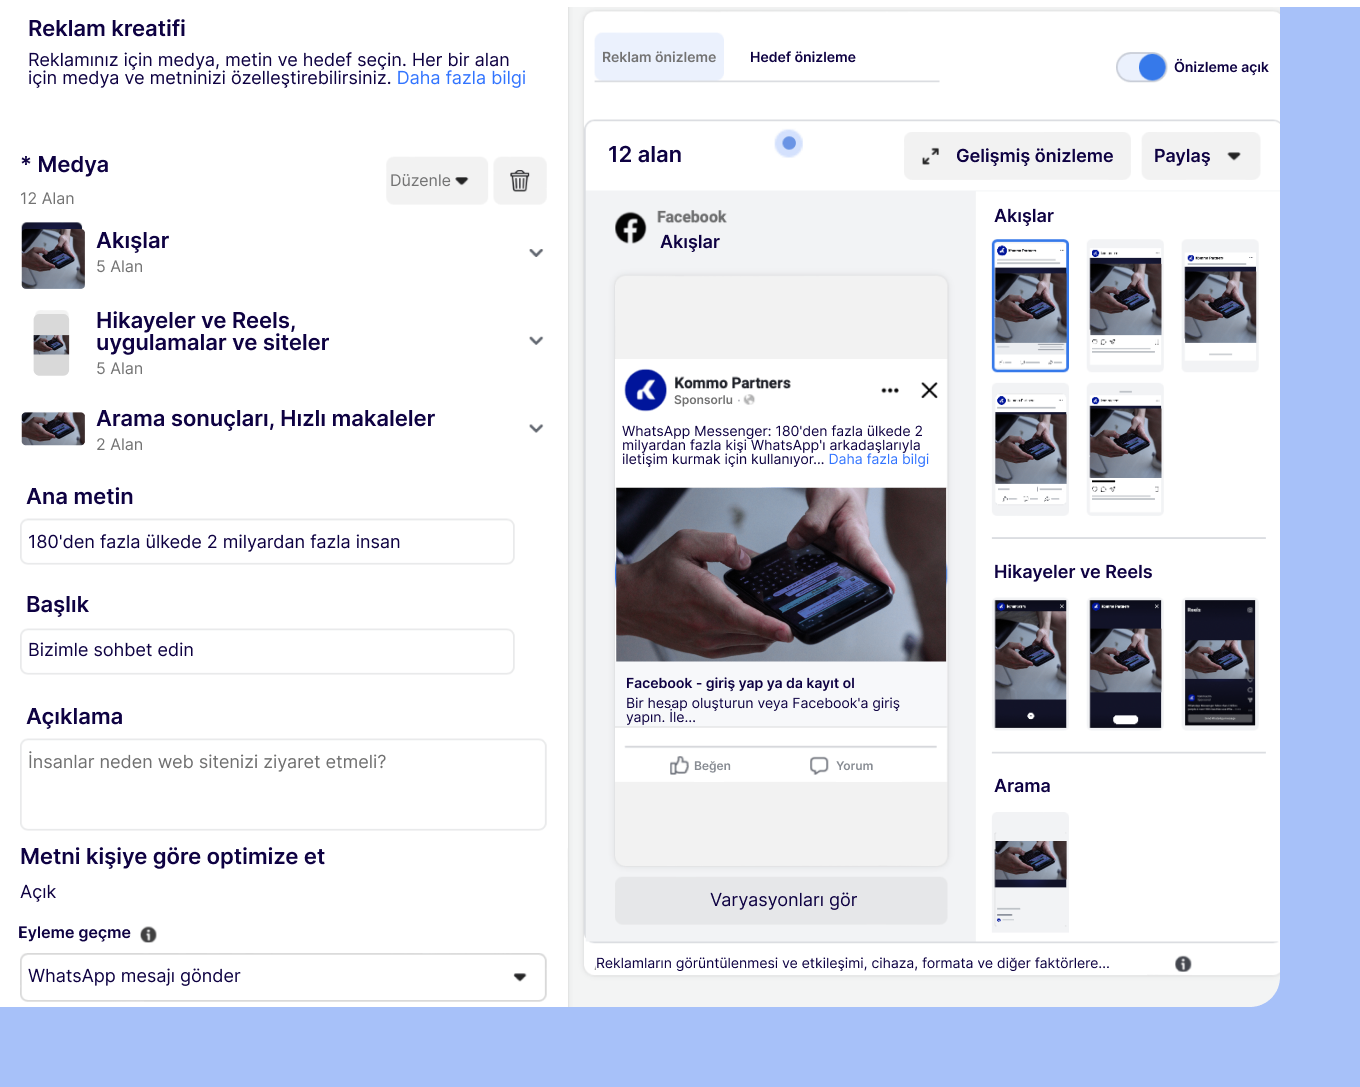This screenshot has width=1360, height=1087.
Task: Open the three-dot menu on ad preview
Action: [x=890, y=390]
